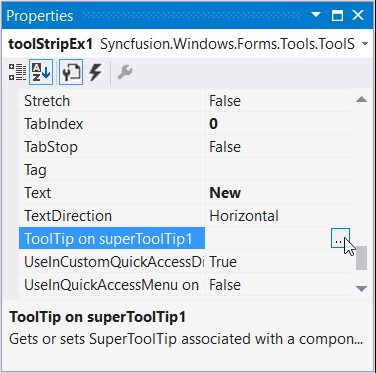Select the TabIndex property value field
376x373 pixels.
click(279, 124)
